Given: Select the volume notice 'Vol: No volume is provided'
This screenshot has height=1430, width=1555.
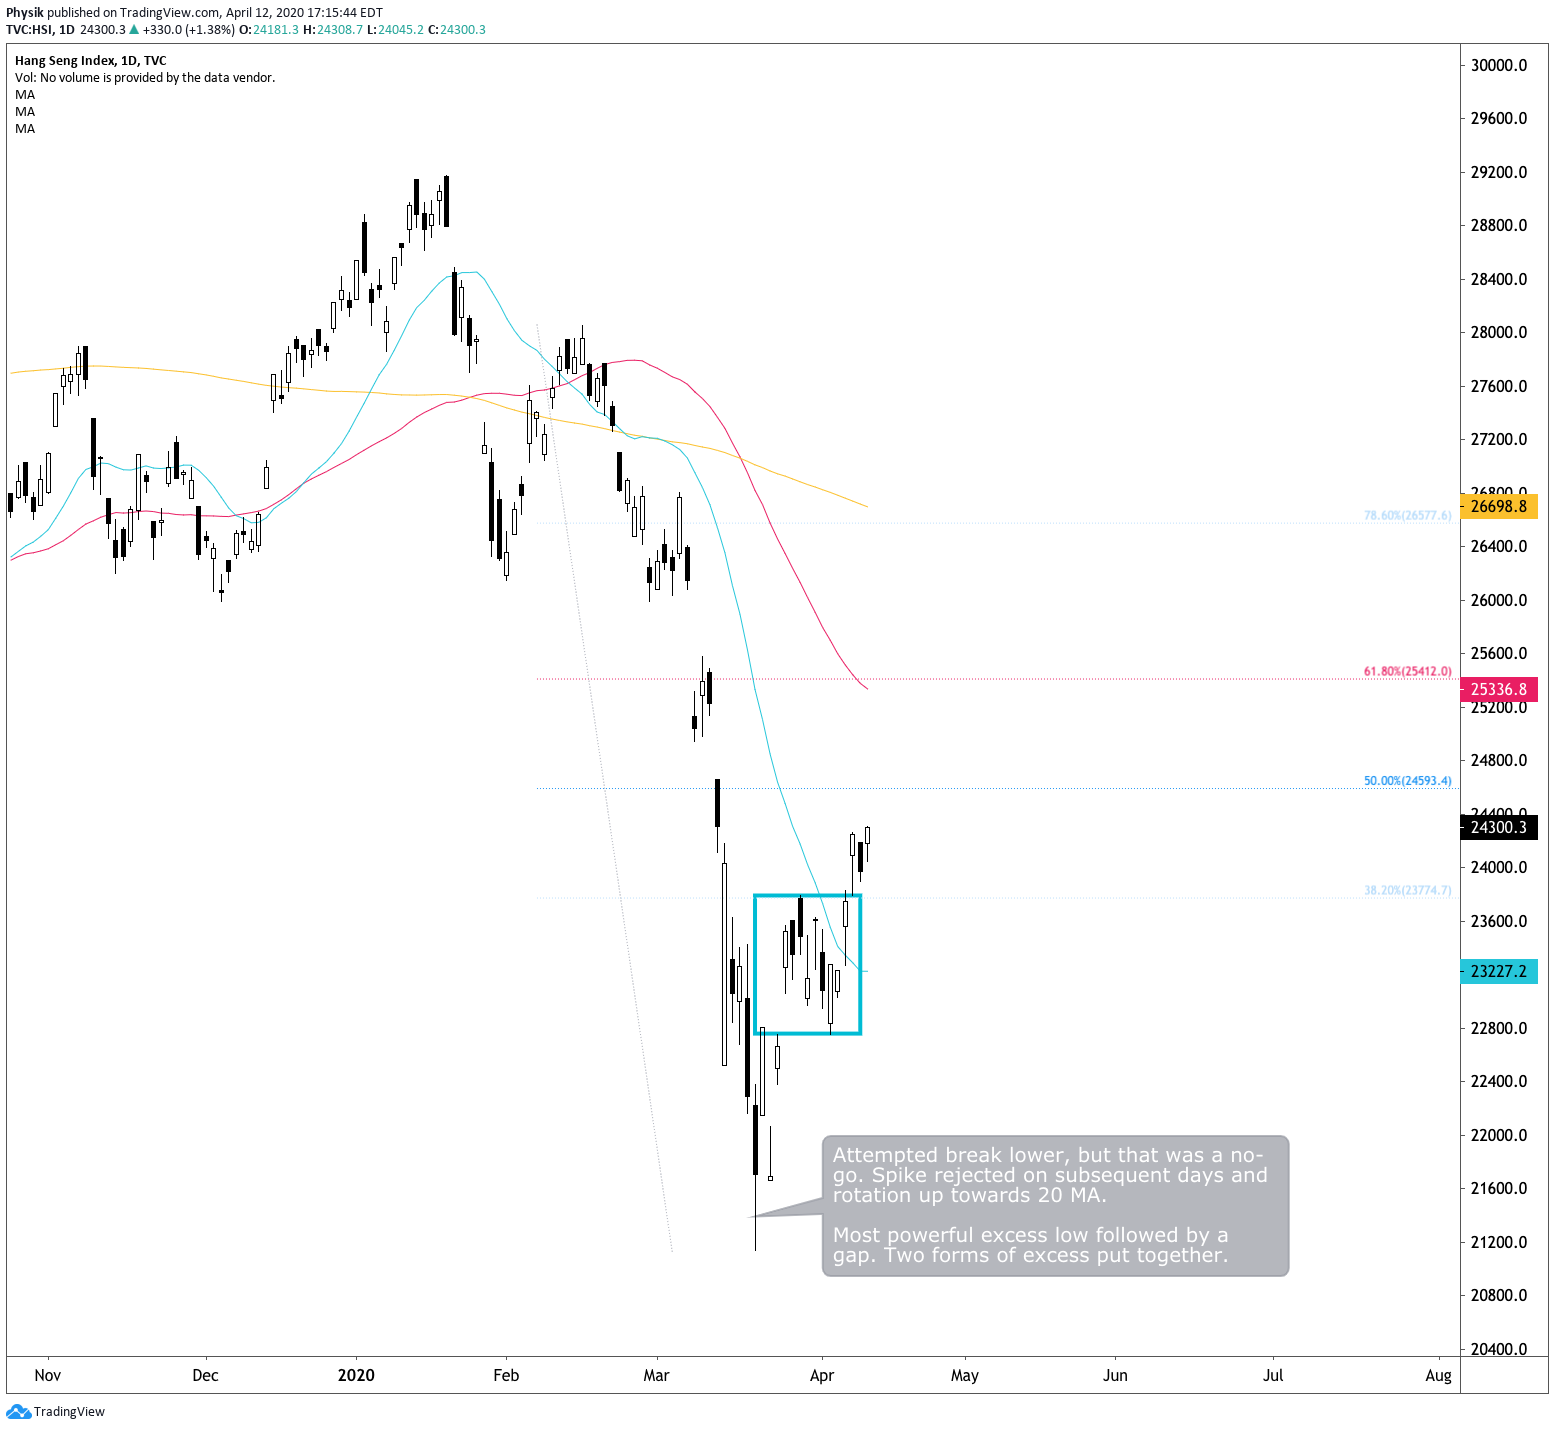Looking at the screenshot, I should [x=145, y=78].
